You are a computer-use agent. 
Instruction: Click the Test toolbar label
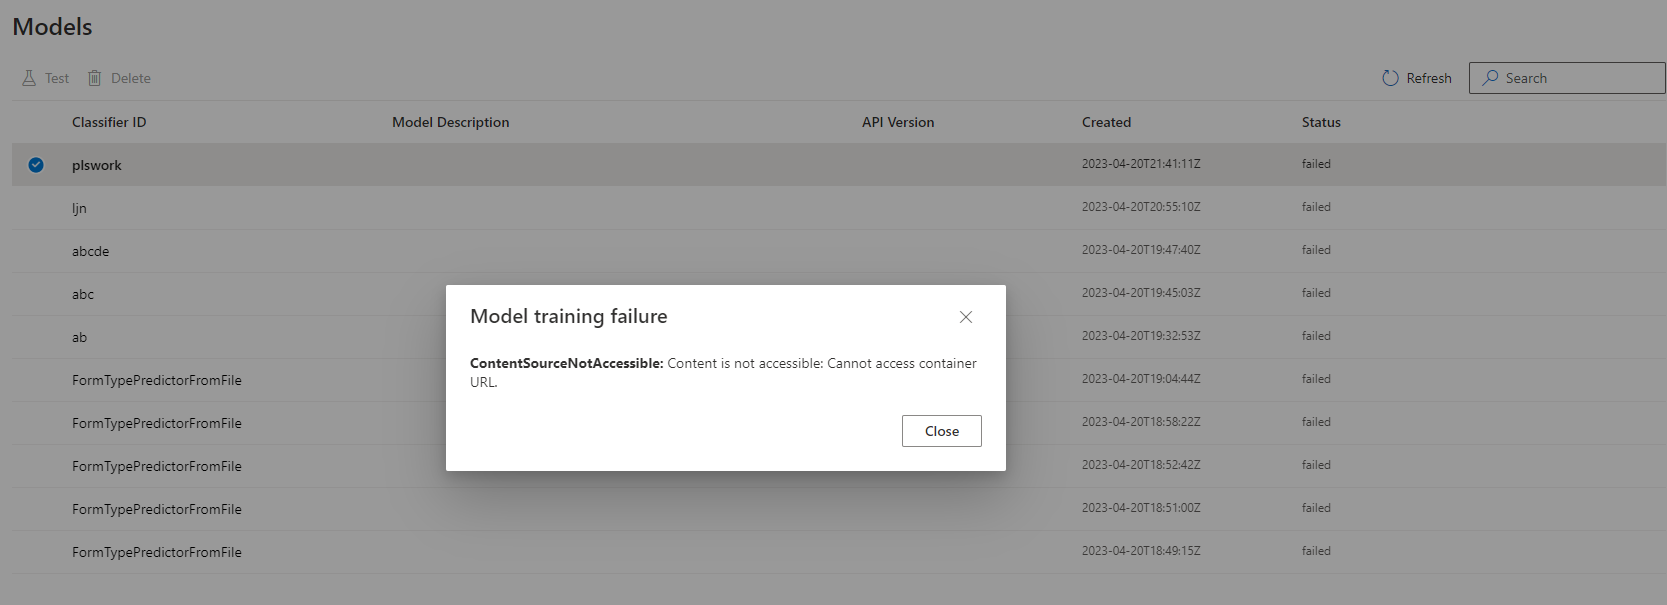[x=57, y=77]
